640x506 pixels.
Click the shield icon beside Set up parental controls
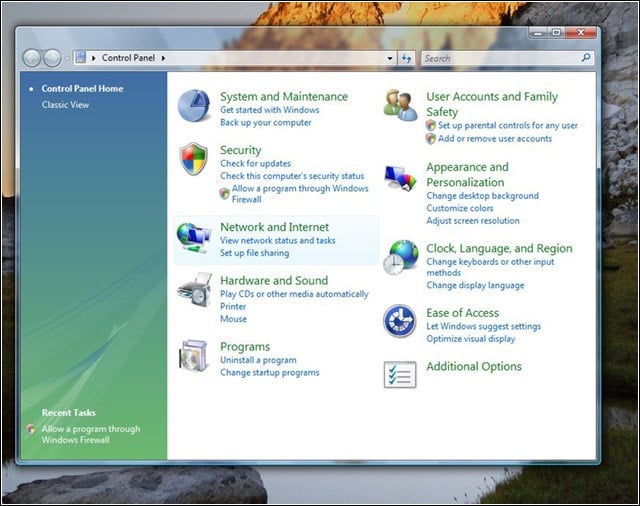[431, 125]
